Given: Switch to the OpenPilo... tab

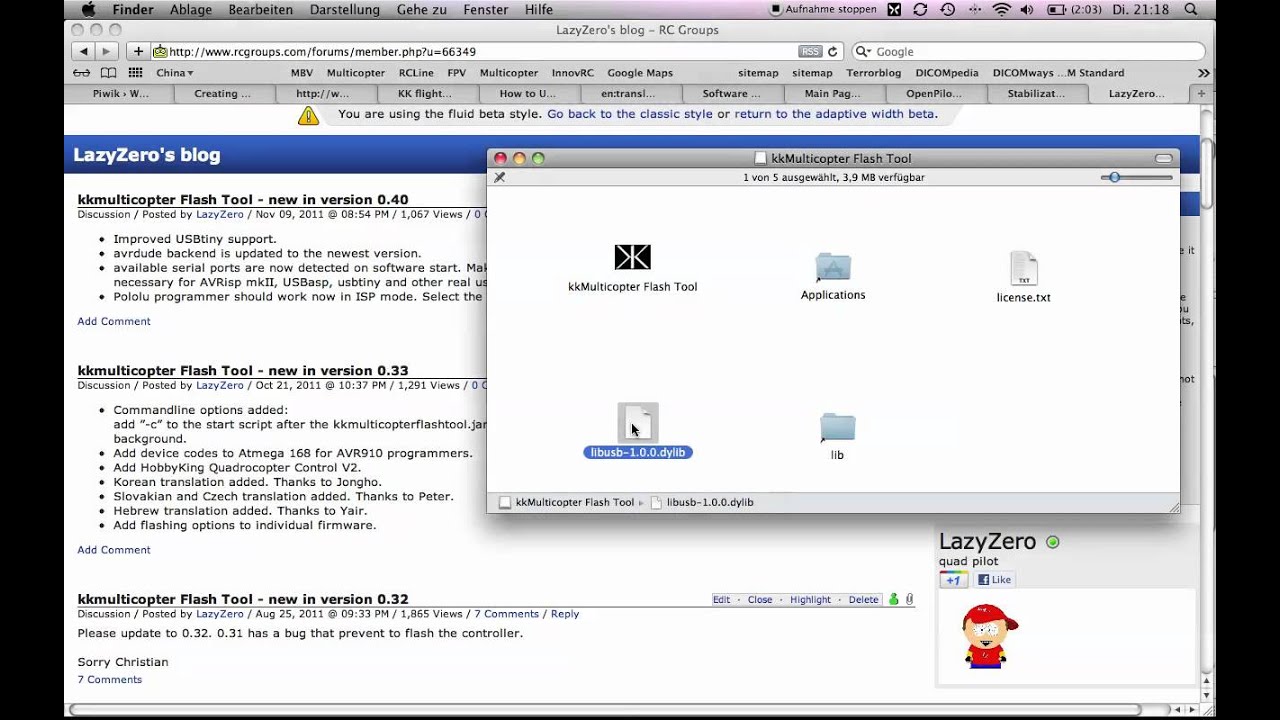Looking at the screenshot, I should 934,93.
